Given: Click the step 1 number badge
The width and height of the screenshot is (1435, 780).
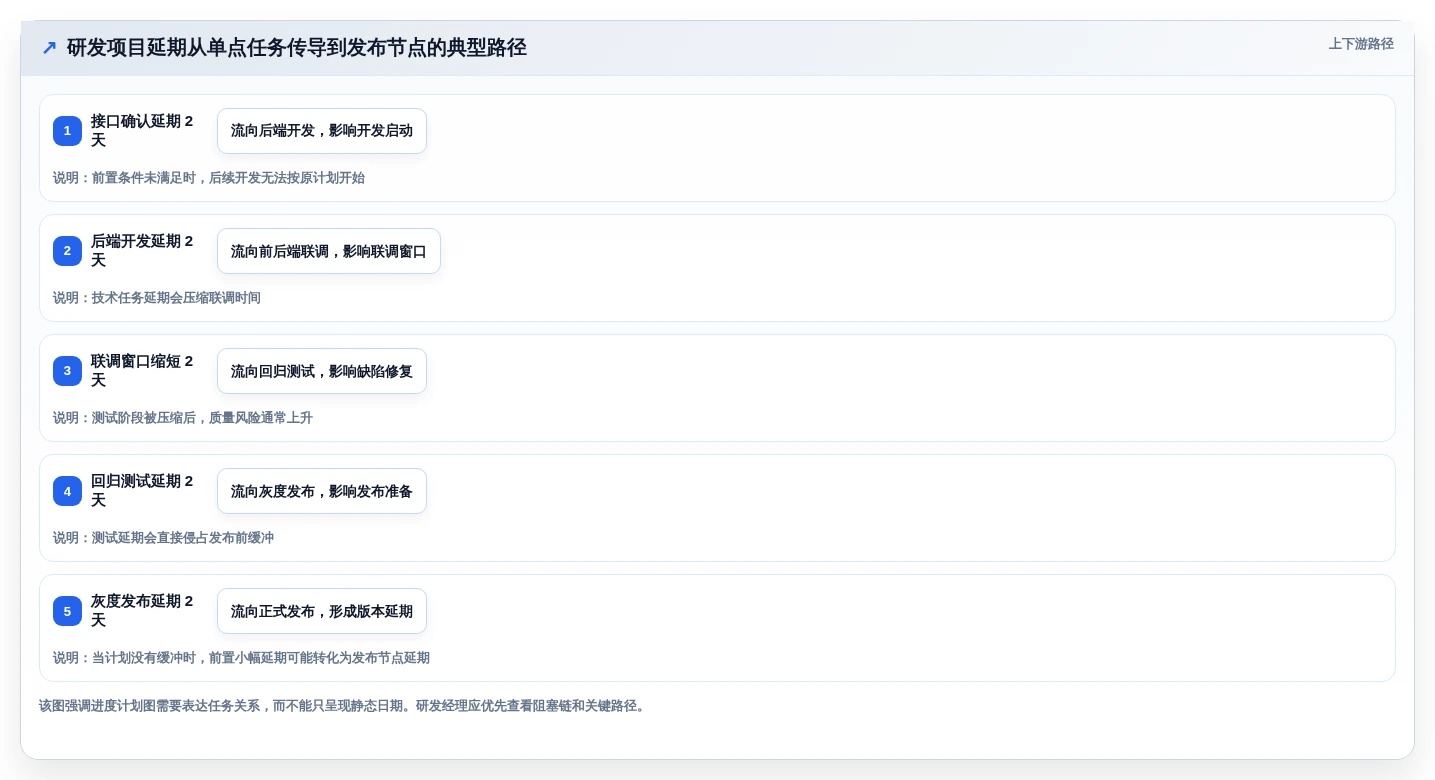Looking at the screenshot, I should (67, 131).
